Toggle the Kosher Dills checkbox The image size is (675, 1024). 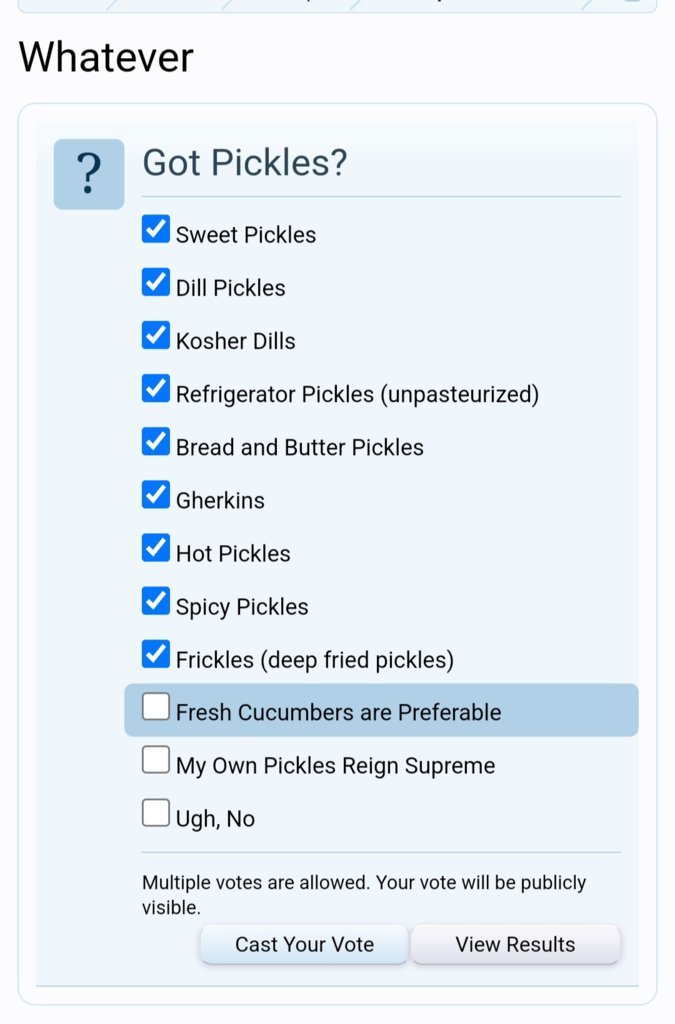(x=155, y=335)
